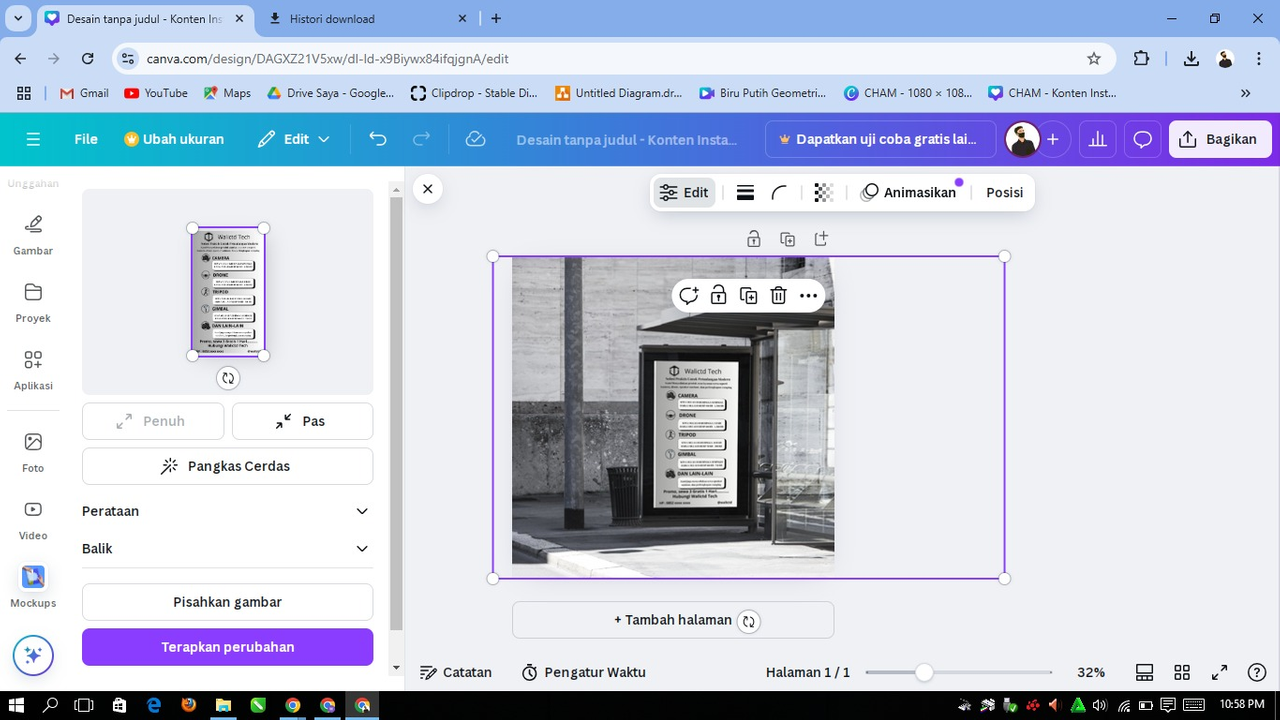This screenshot has width=1280, height=720.
Task: Open the transparency checkerboard control
Action: tap(823, 193)
